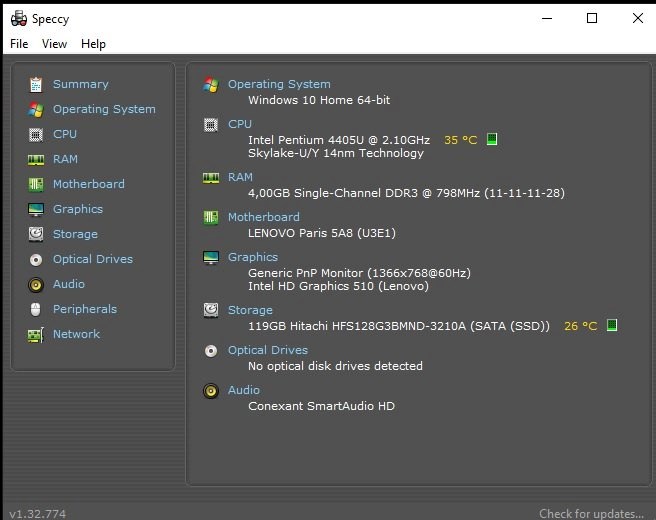Click the Windows flag icon beside sidebar Operating System

point(36,110)
